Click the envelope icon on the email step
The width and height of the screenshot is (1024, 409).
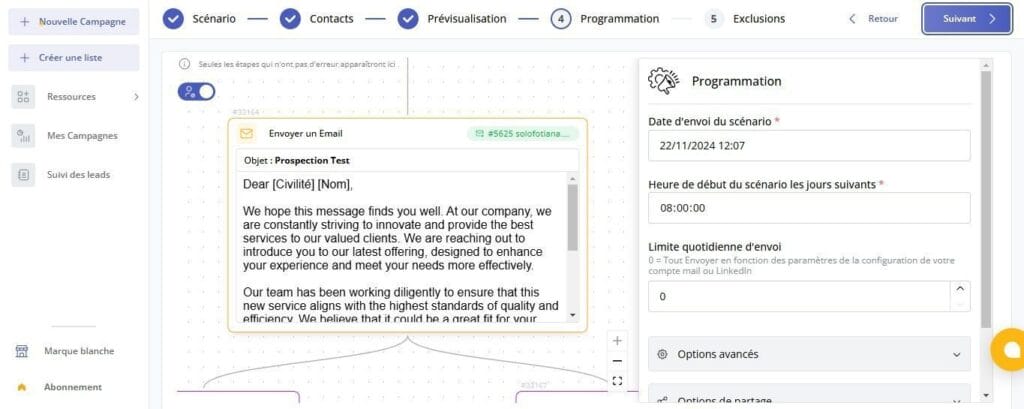246,134
